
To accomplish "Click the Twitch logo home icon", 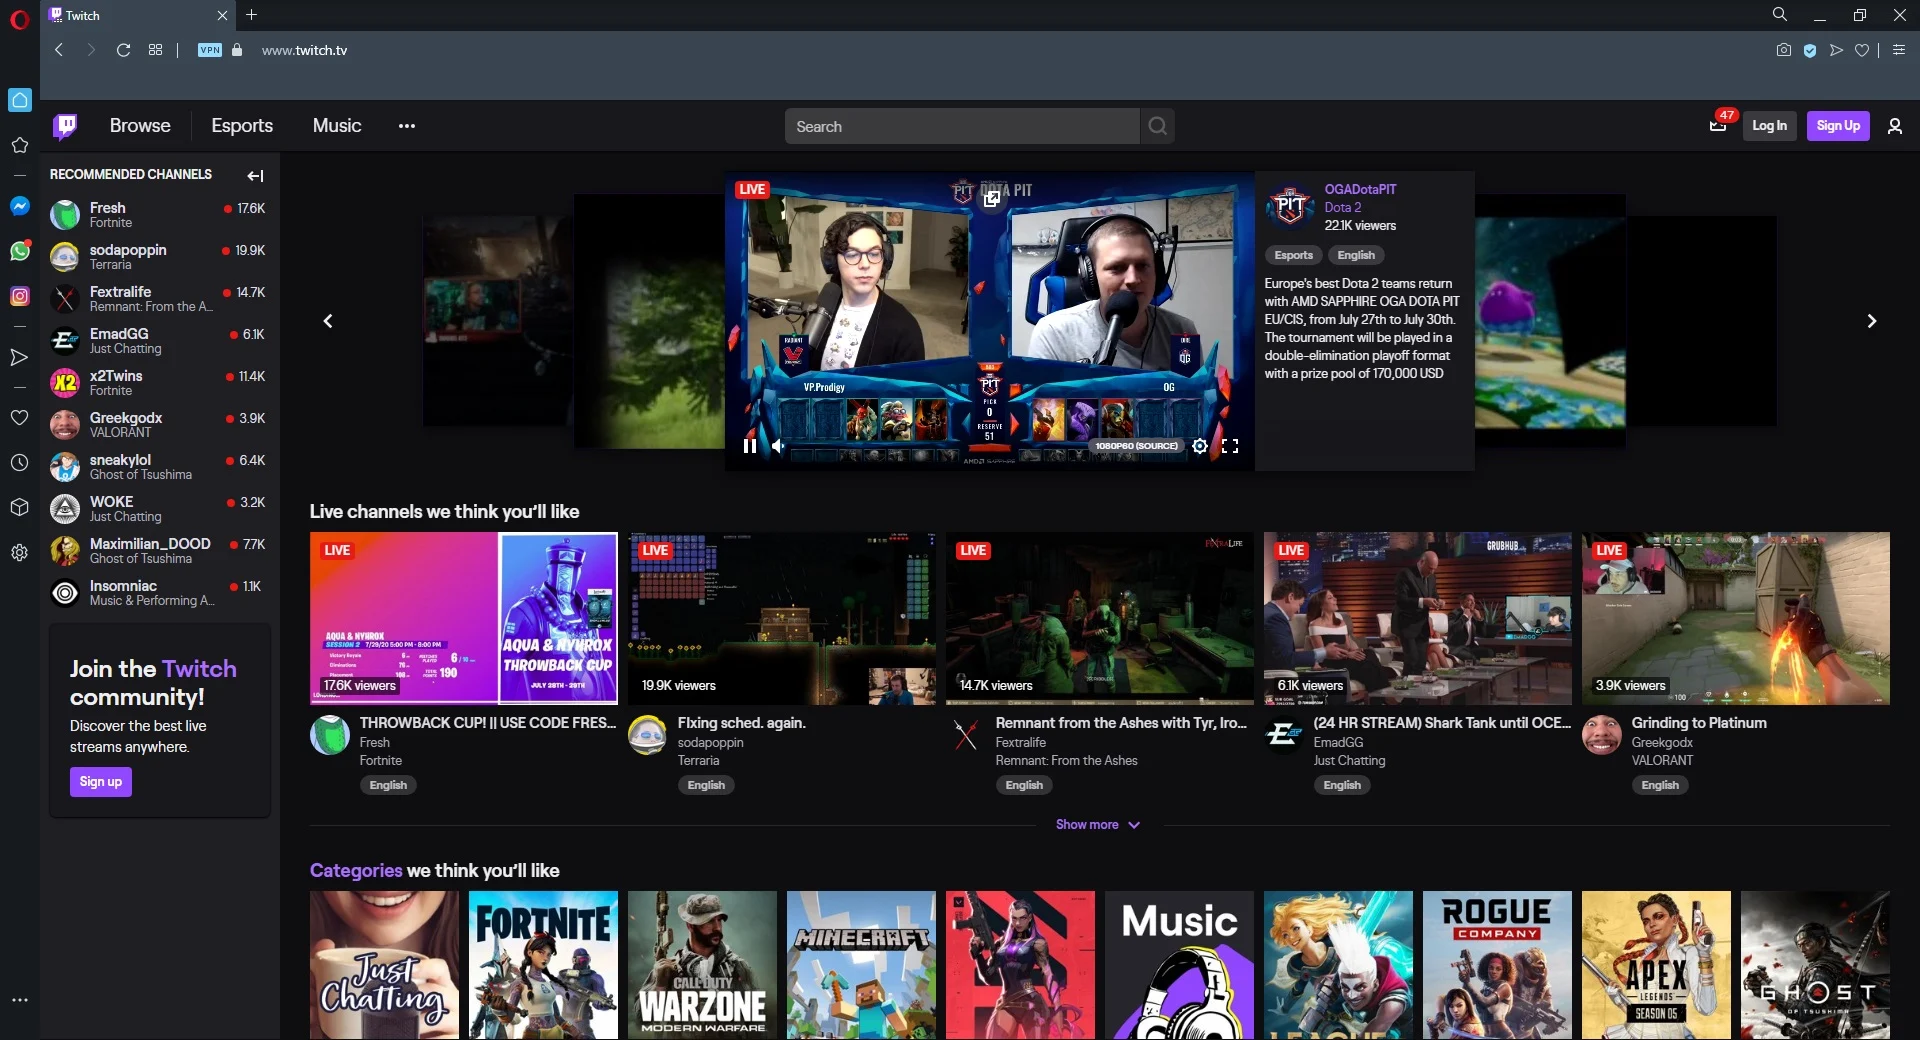I will tap(65, 126).
